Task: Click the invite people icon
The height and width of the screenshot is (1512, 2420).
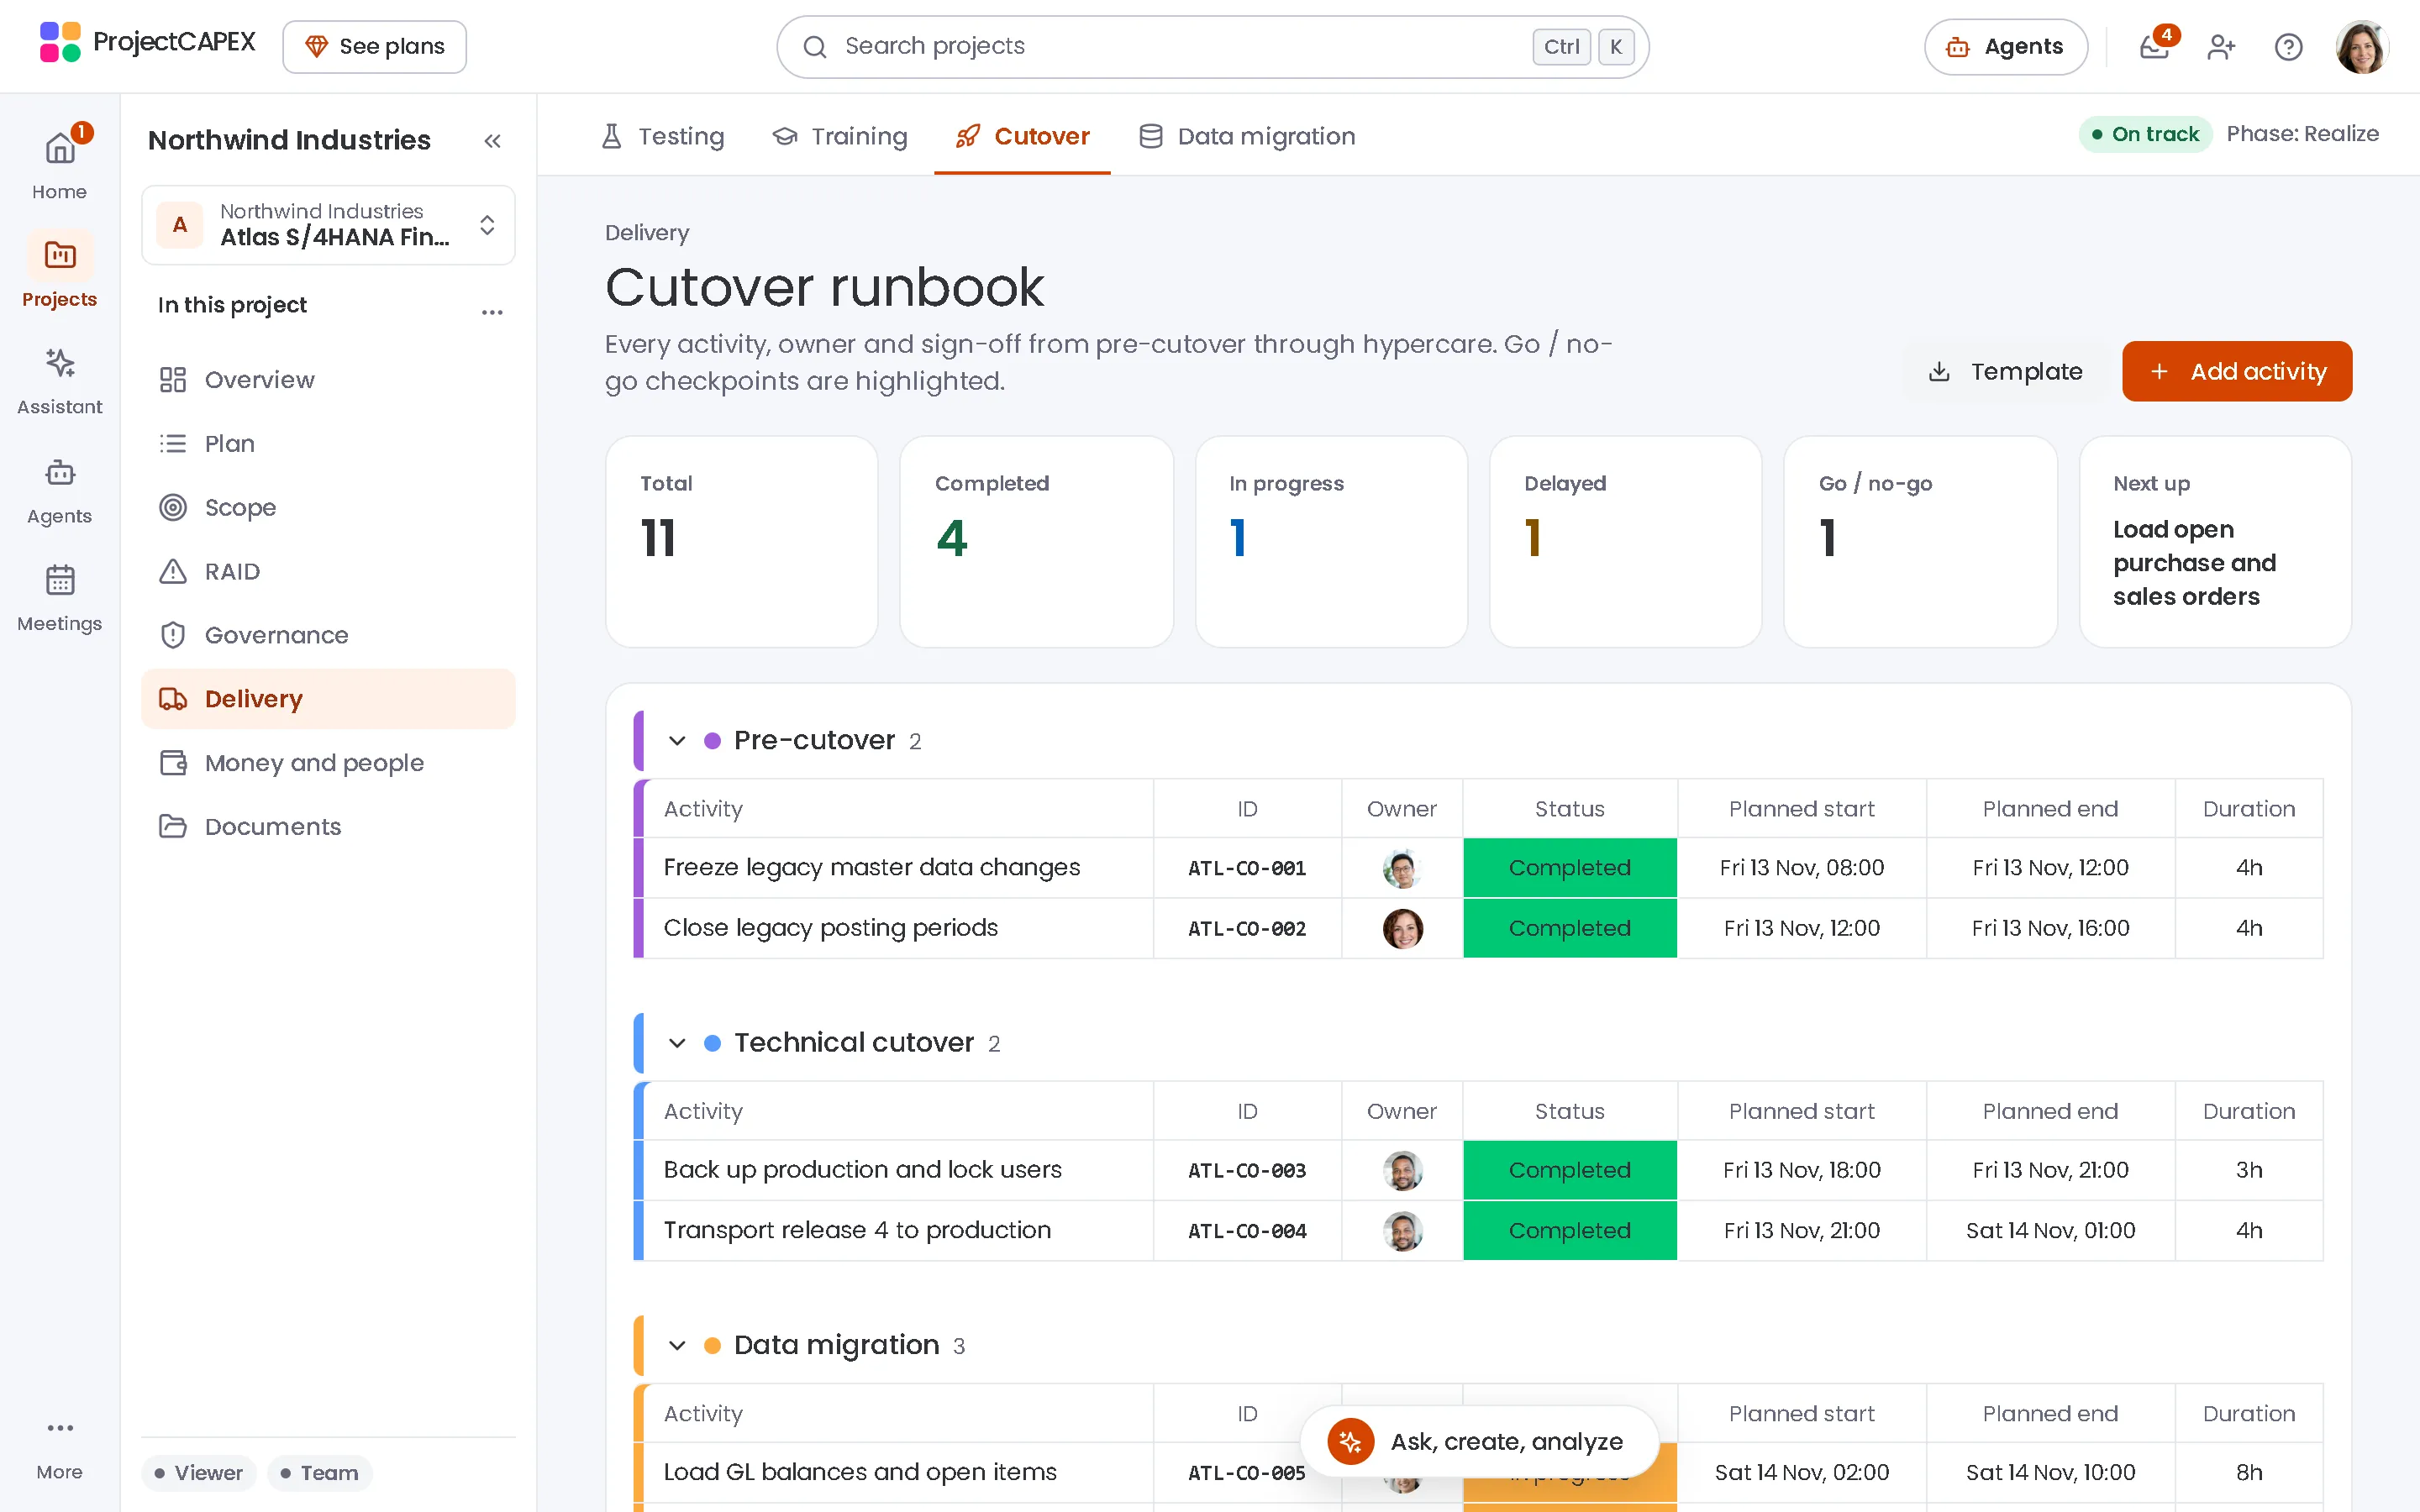Action: [2221, 47]
